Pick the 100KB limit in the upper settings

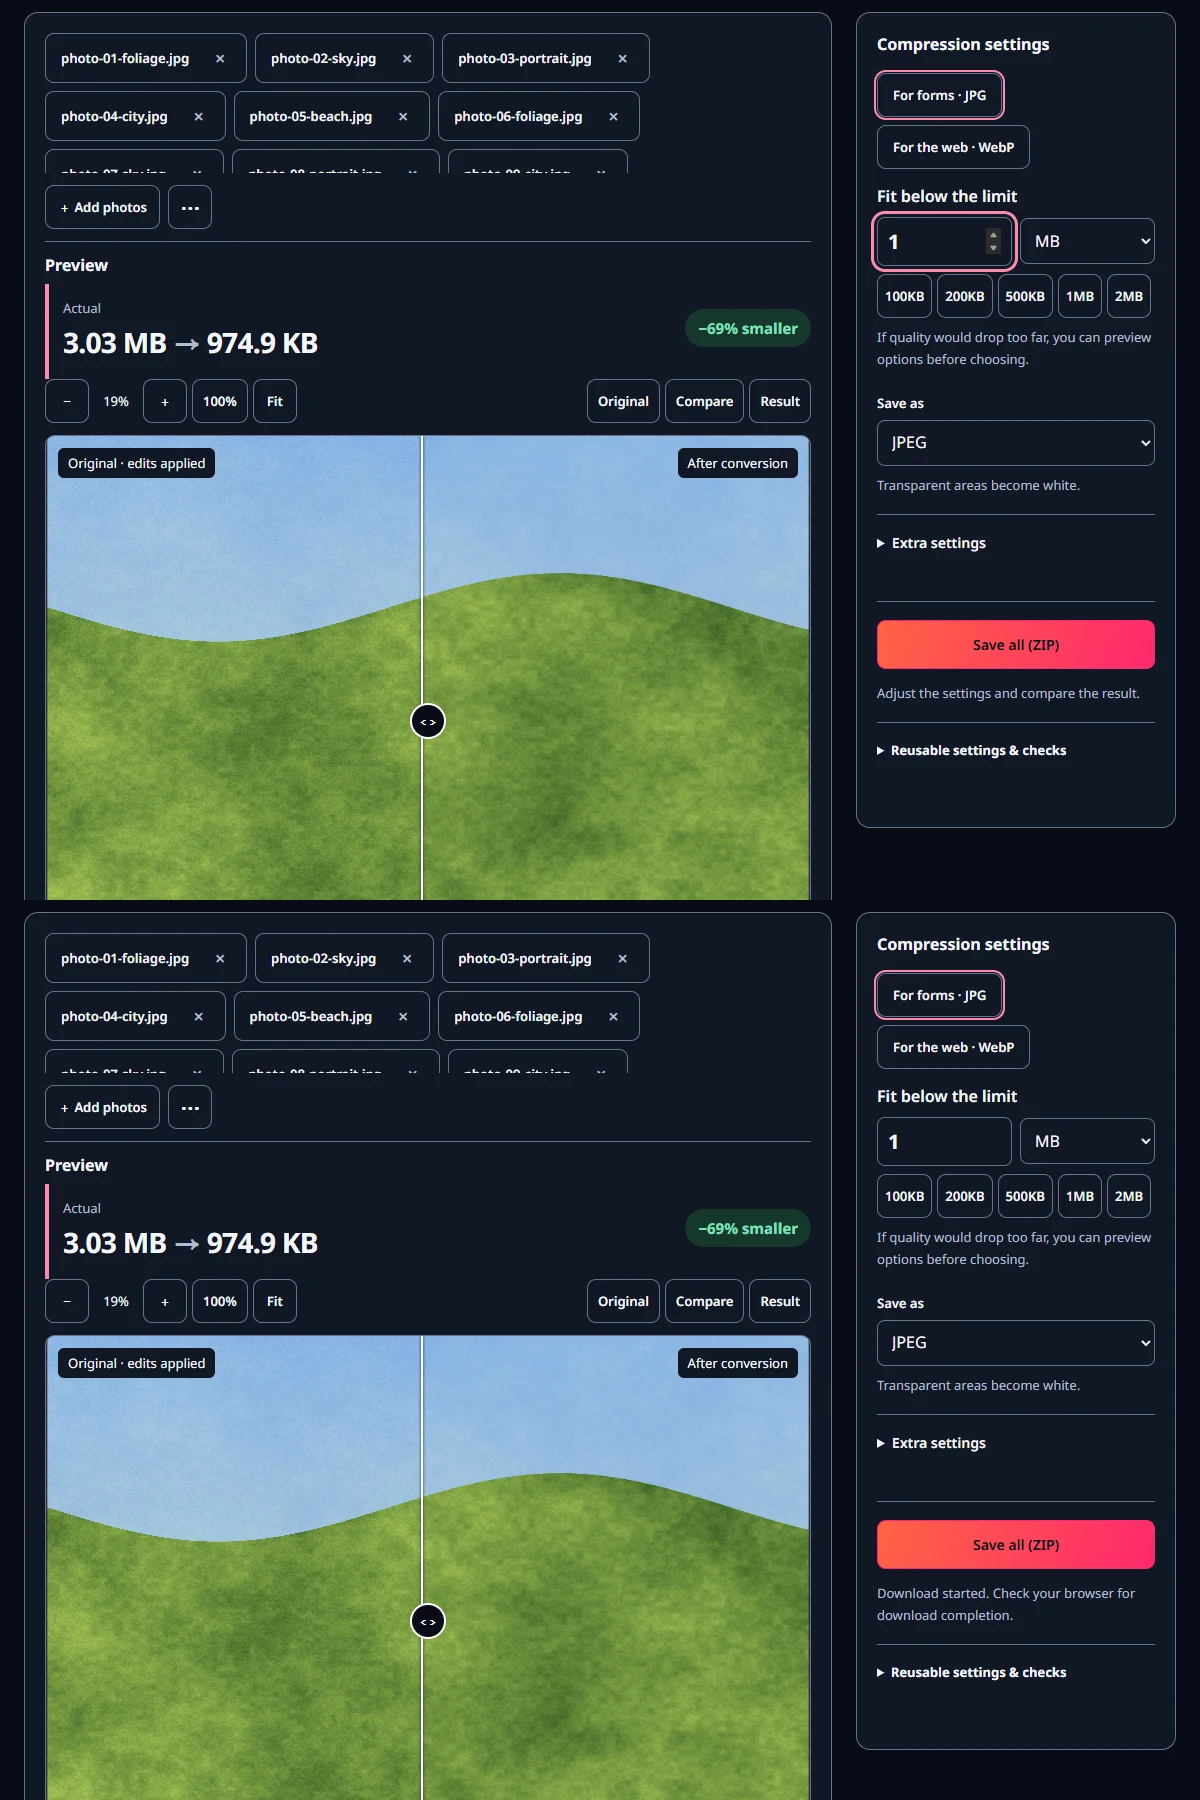(x=905, y=297)
